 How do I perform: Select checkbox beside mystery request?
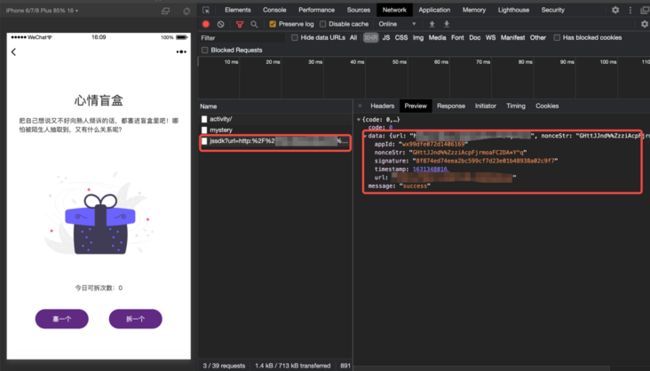tap(204, 130)
